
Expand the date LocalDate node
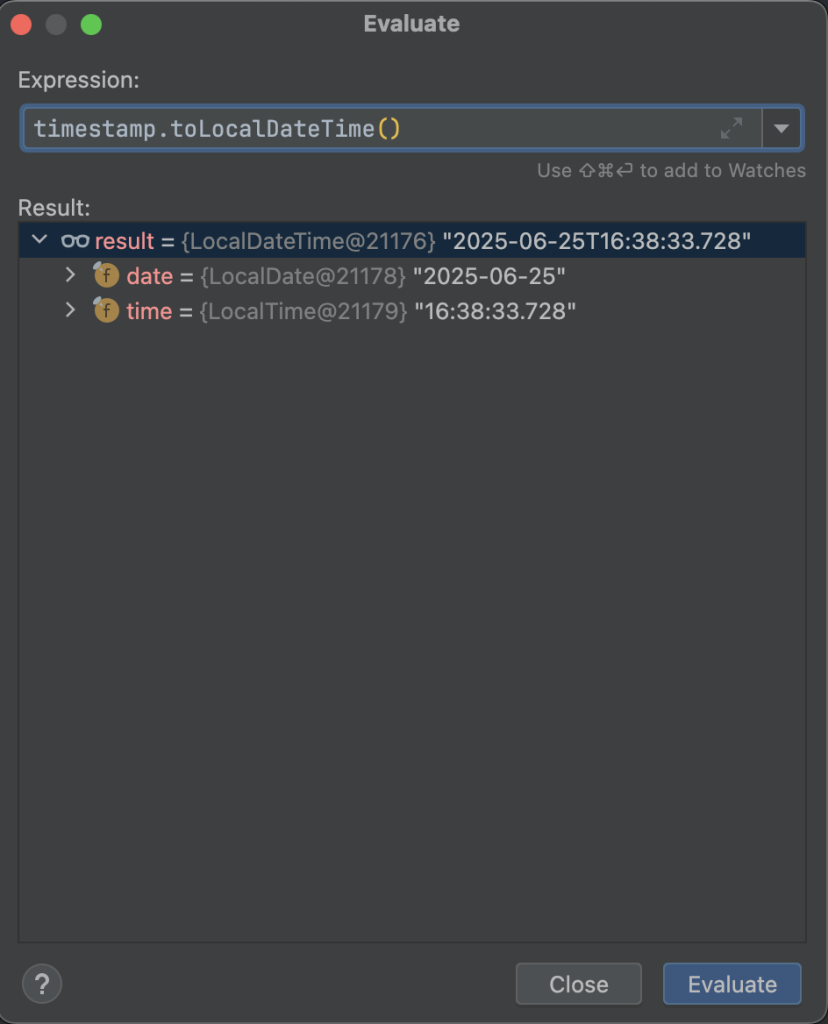pyautogui.click(x=70, y=275)
